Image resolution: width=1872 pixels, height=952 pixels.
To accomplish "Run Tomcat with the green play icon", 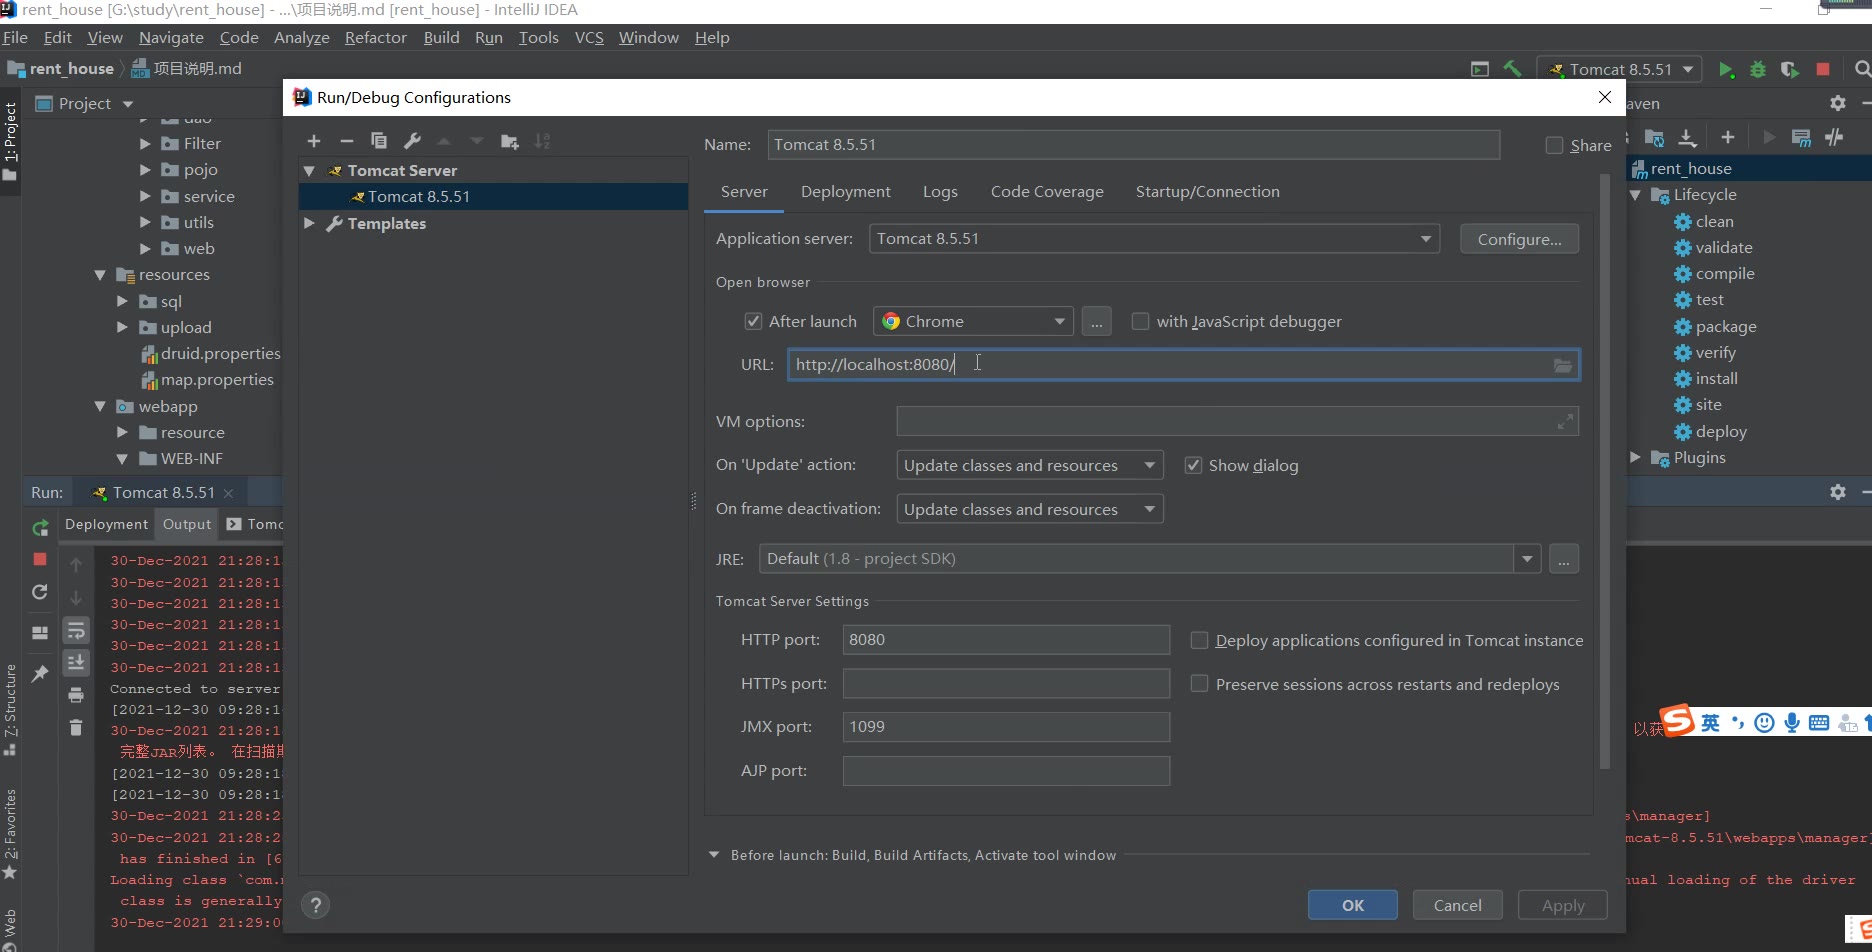I will click(x=1726, y=69).
